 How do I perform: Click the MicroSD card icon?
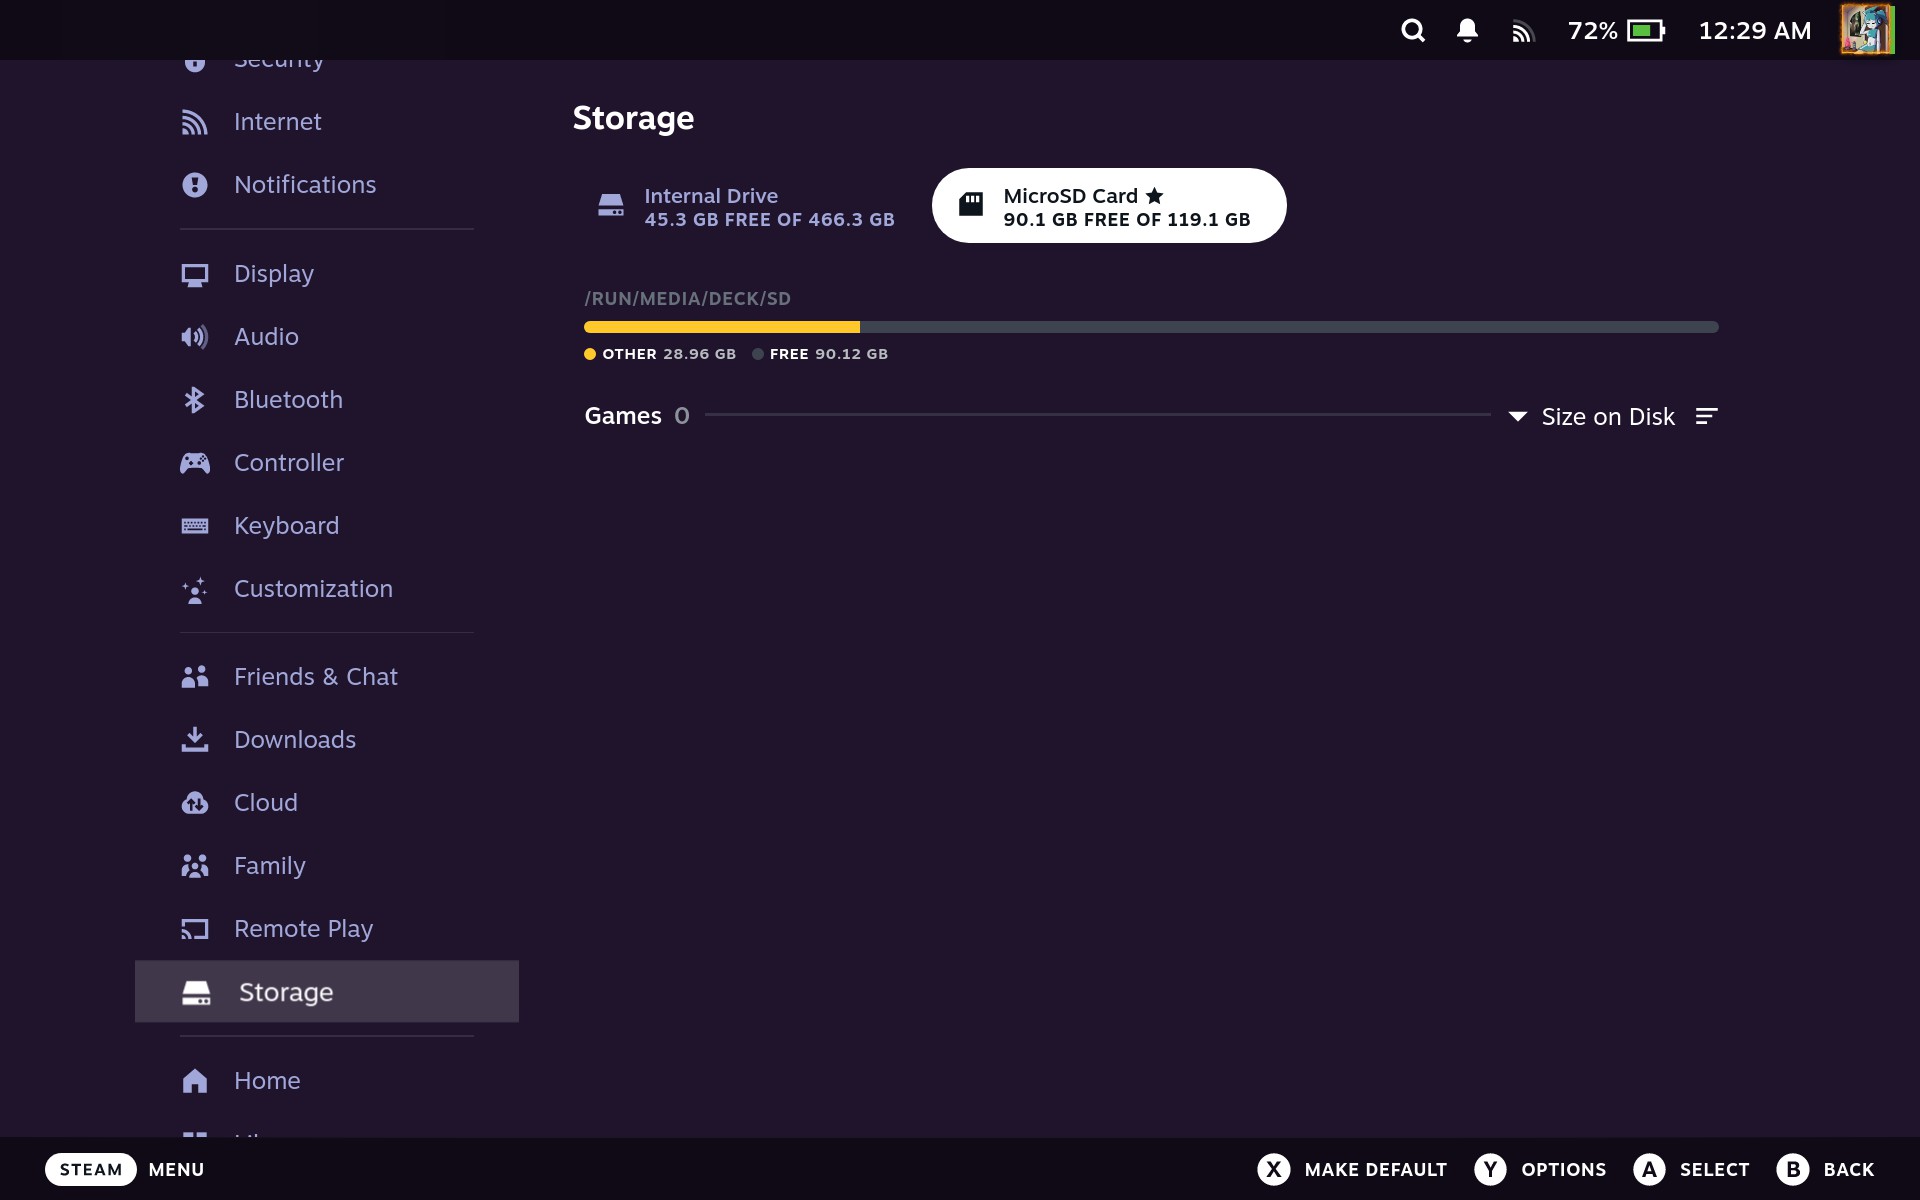tap(971, 205)
